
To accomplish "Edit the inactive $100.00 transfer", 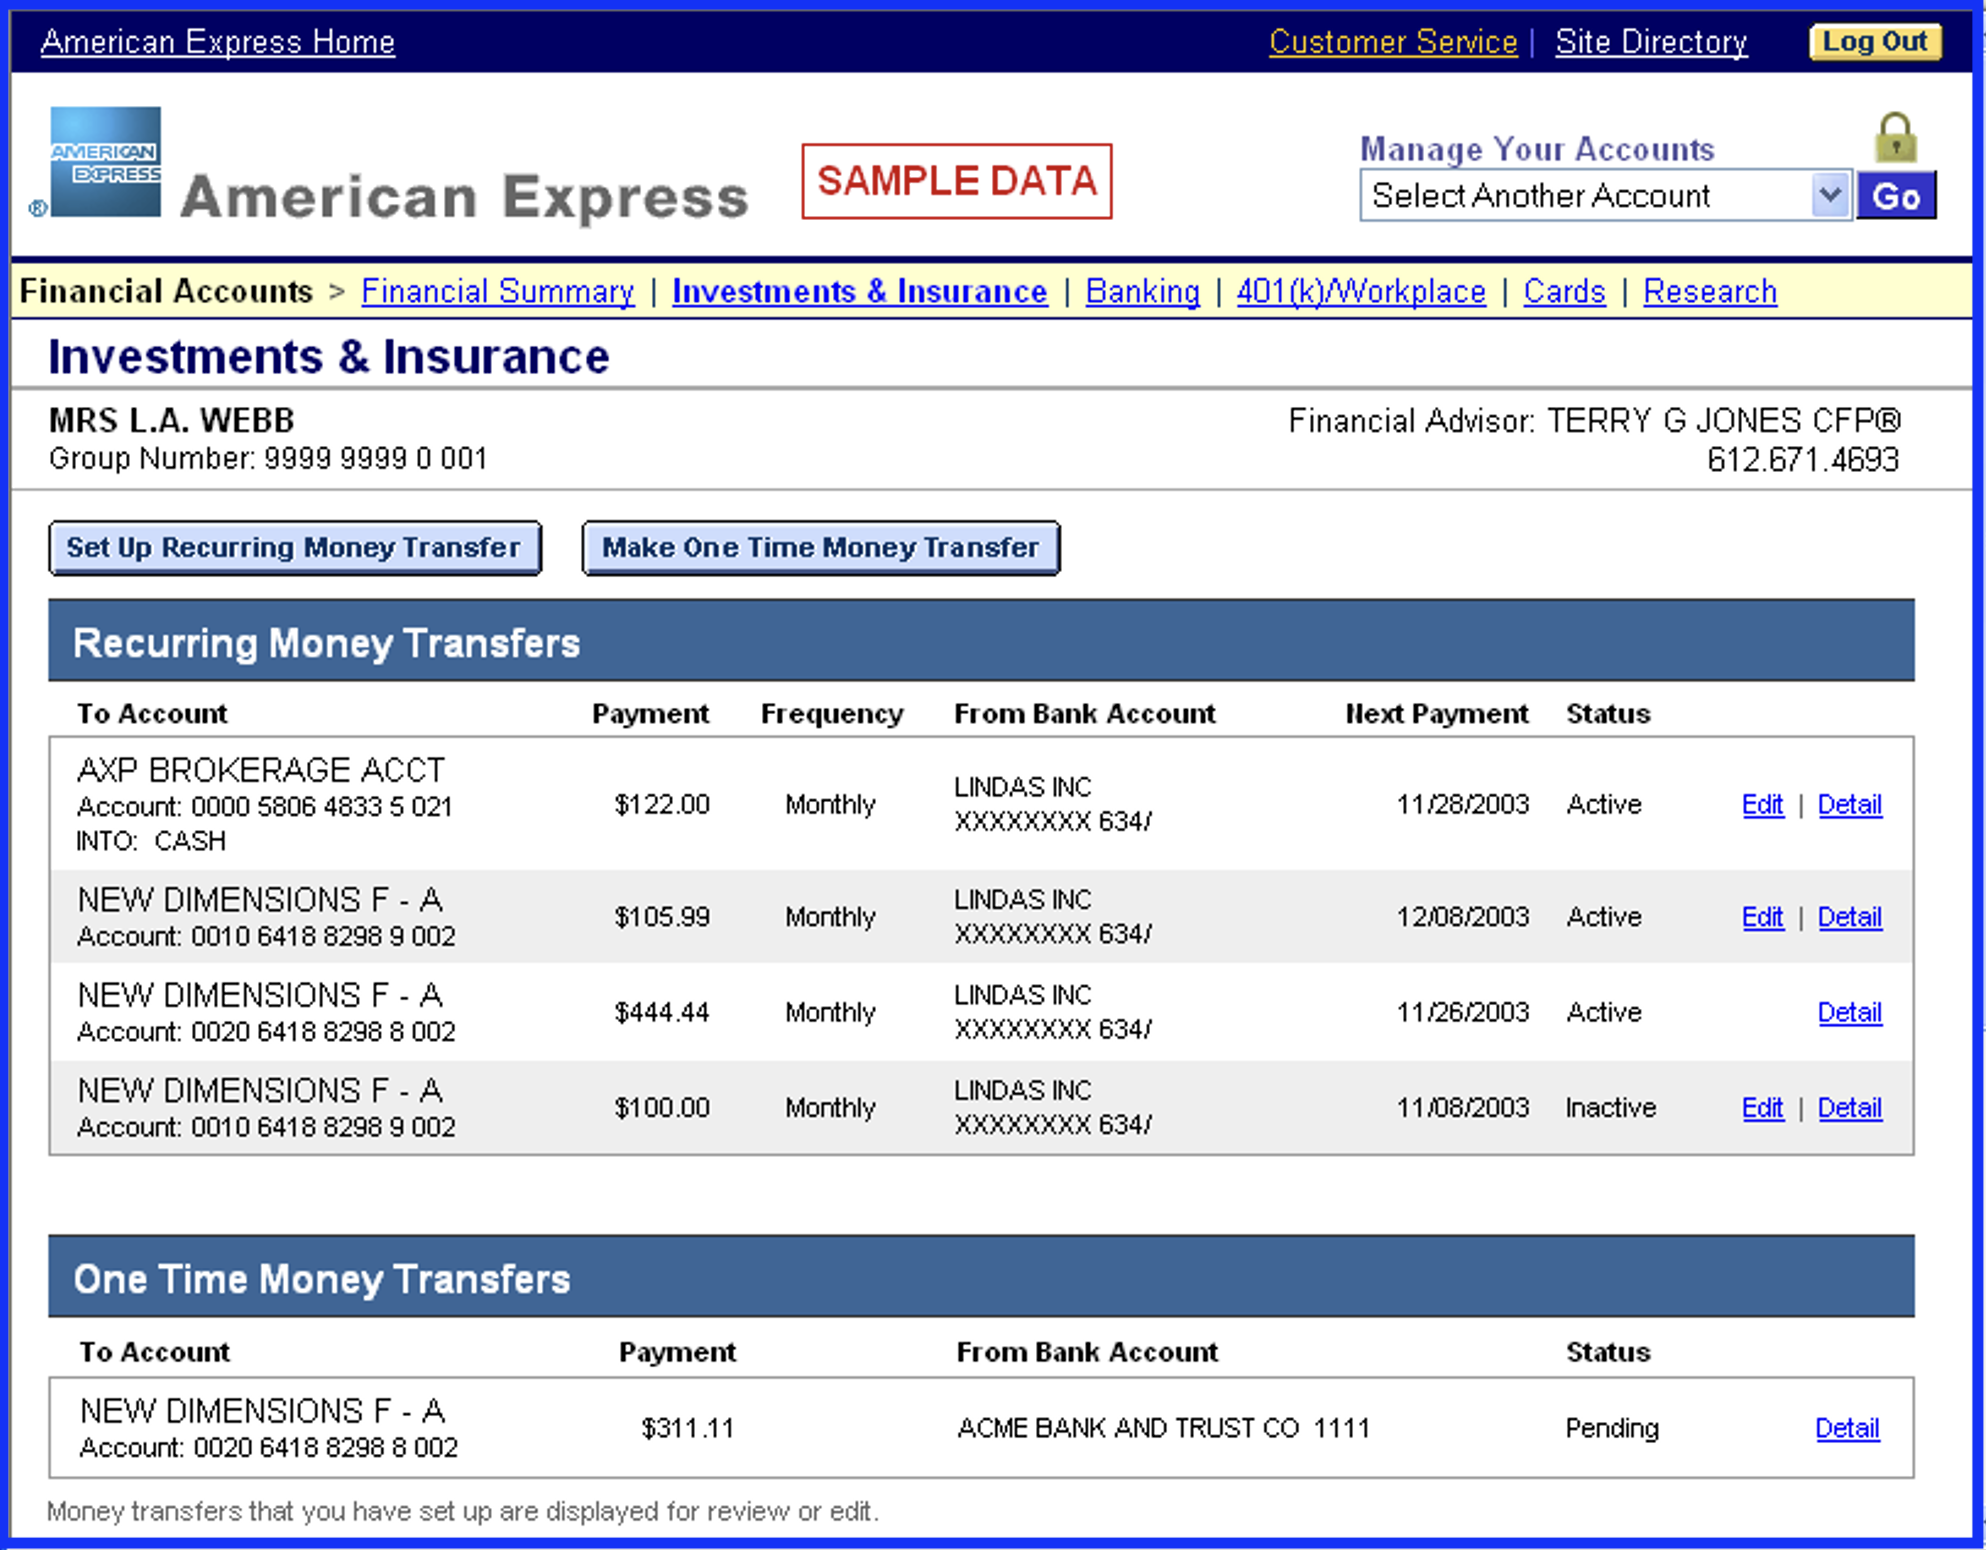I will [1762, 1108].
